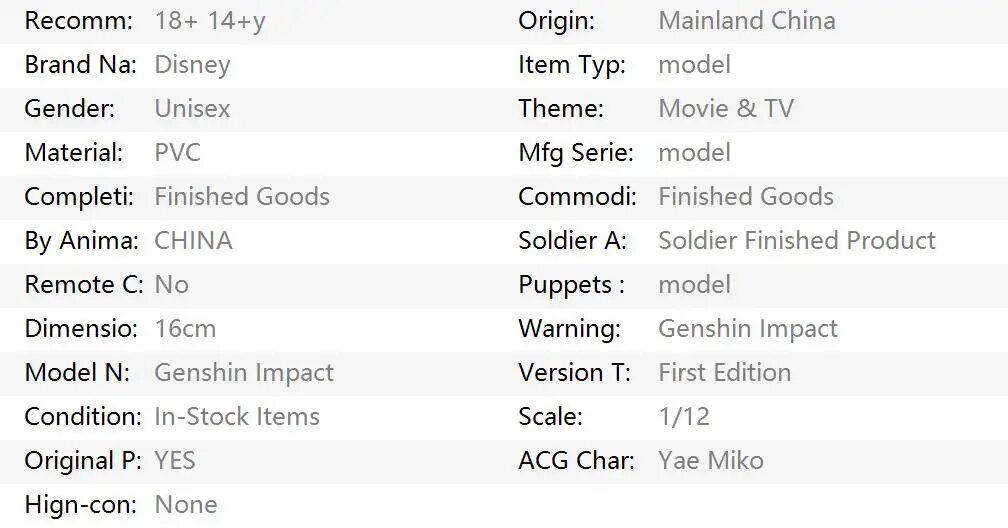
Task: Click Genshin Impact next to Warning
Action: coord(748,329)
